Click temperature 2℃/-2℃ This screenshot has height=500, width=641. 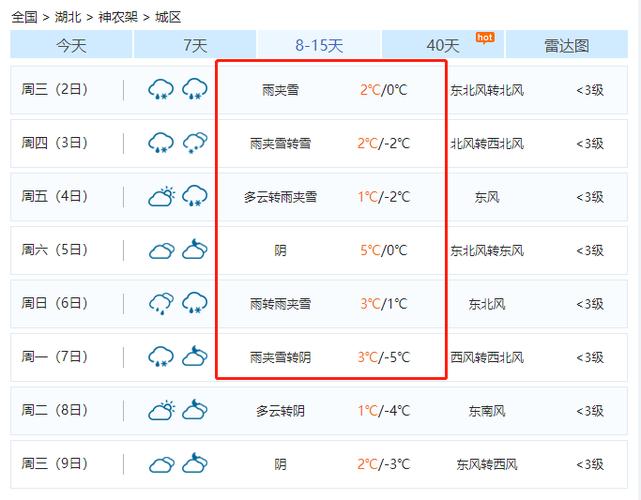point(383,143)
